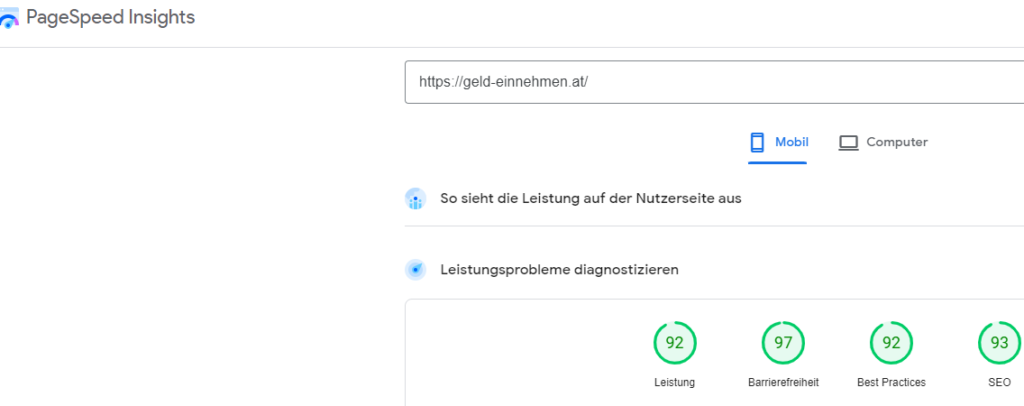Click the user experience section icon
1024x406 pixels.
[x=415, y=199]
